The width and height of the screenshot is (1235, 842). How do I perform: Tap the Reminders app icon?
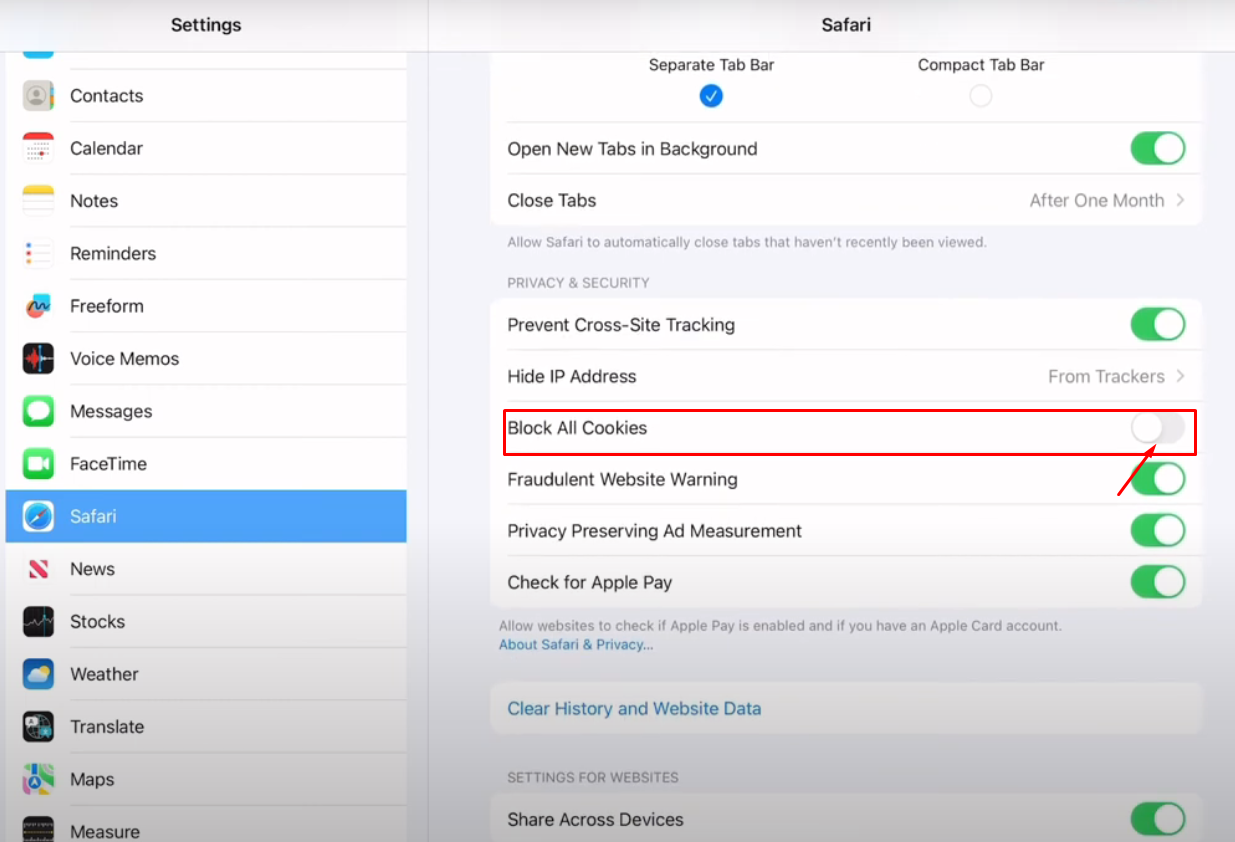click(x=38, y=254)
